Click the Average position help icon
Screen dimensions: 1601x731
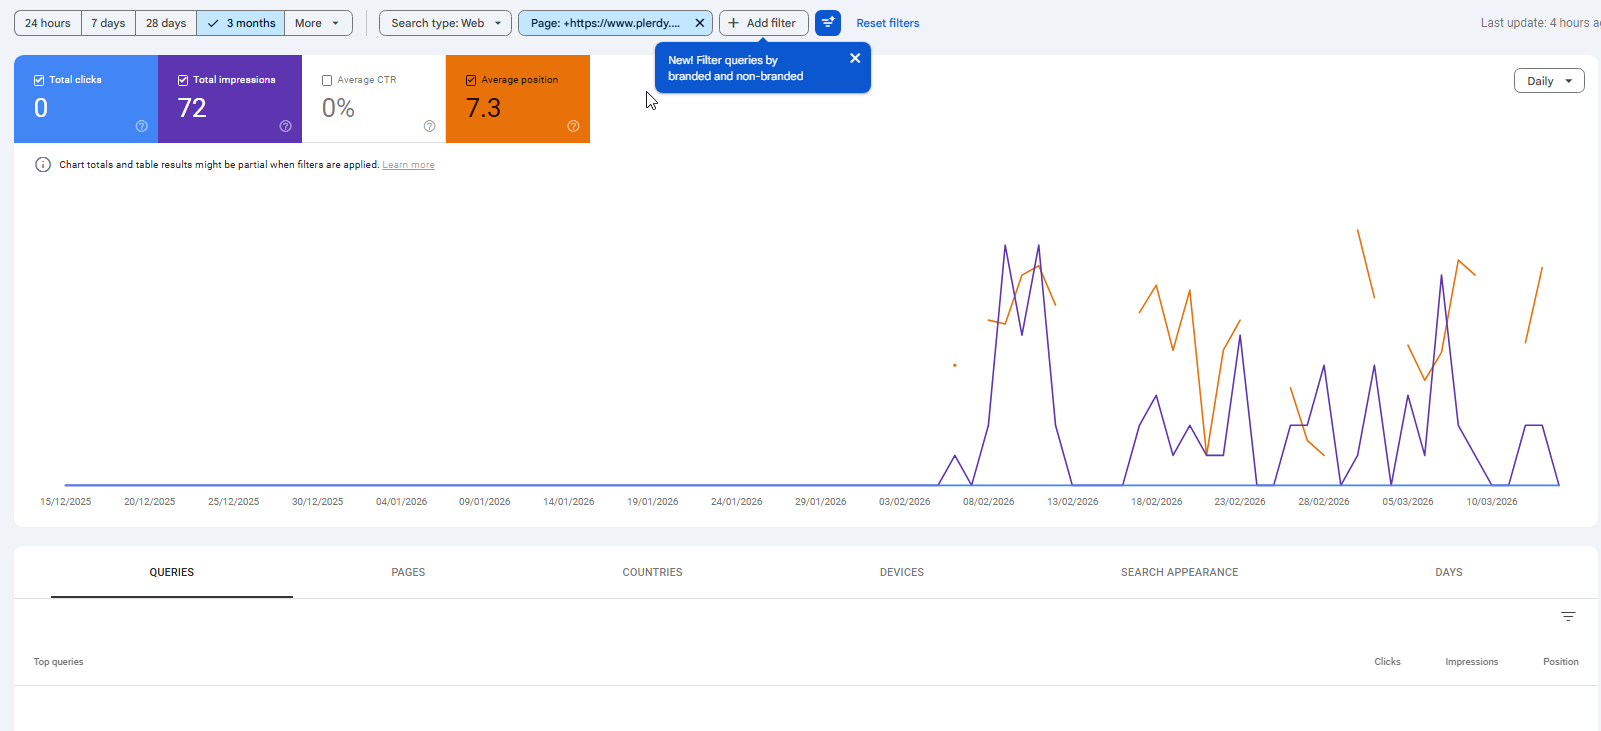click(573, 126)
